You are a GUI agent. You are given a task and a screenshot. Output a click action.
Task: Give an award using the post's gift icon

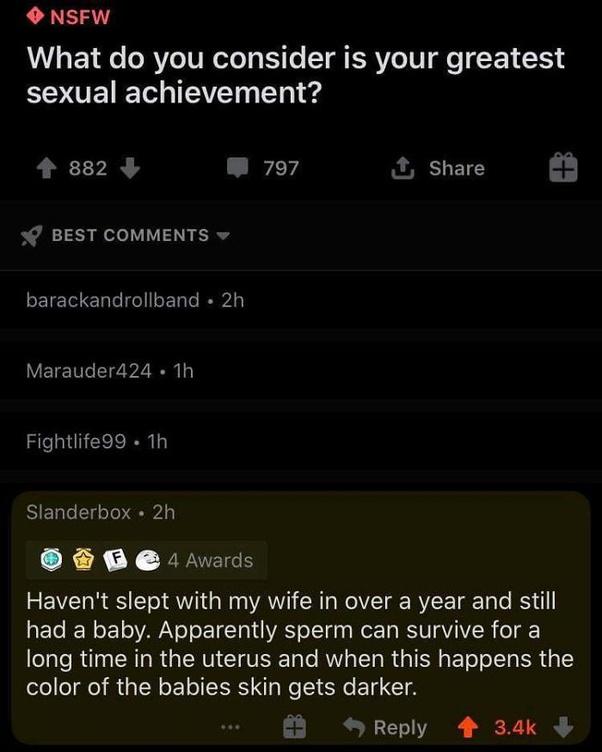(x=563, y=169)
